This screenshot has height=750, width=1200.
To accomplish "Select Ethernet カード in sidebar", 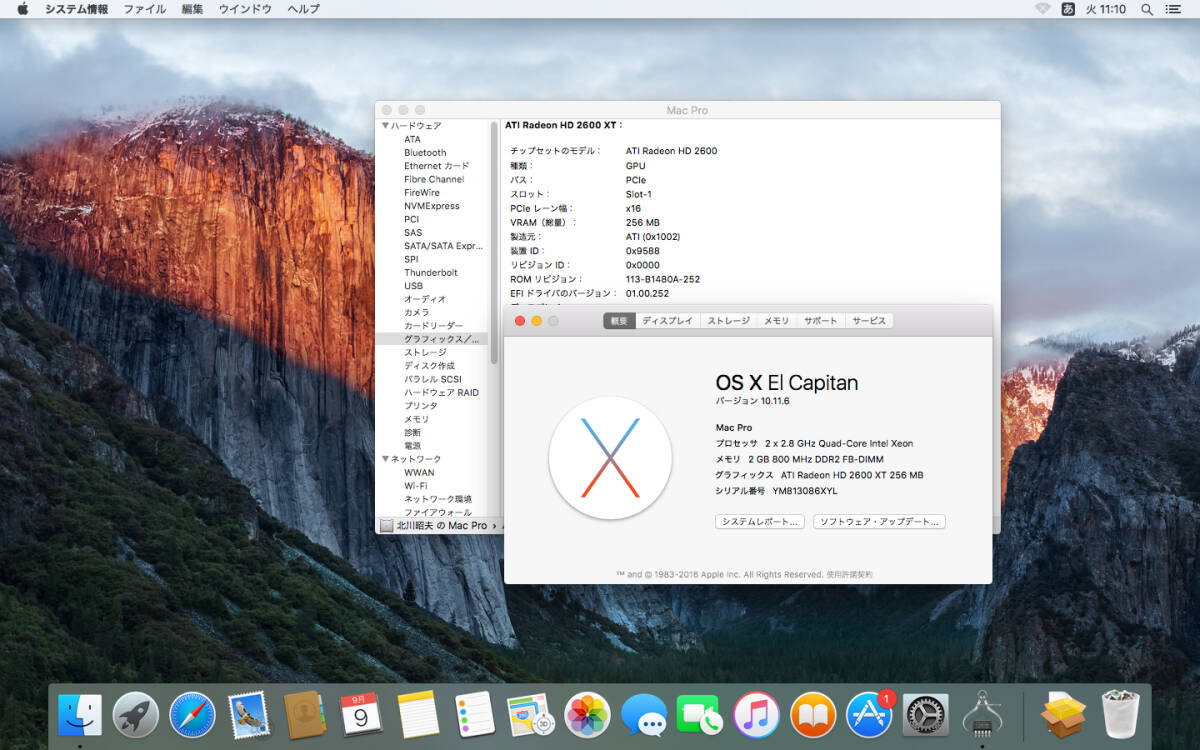I will point(435,166).
